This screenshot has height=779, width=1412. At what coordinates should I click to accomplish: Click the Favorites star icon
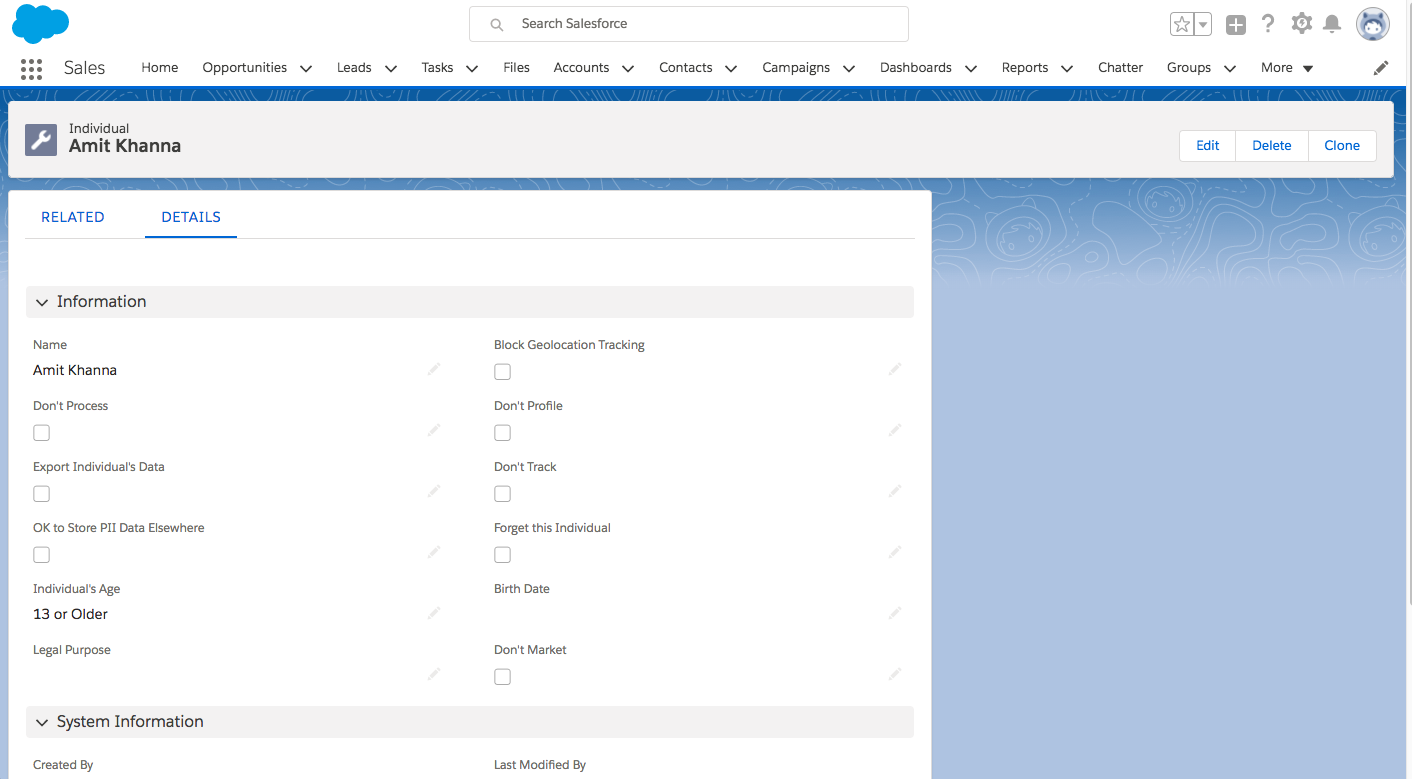(x=1182, y=25)
